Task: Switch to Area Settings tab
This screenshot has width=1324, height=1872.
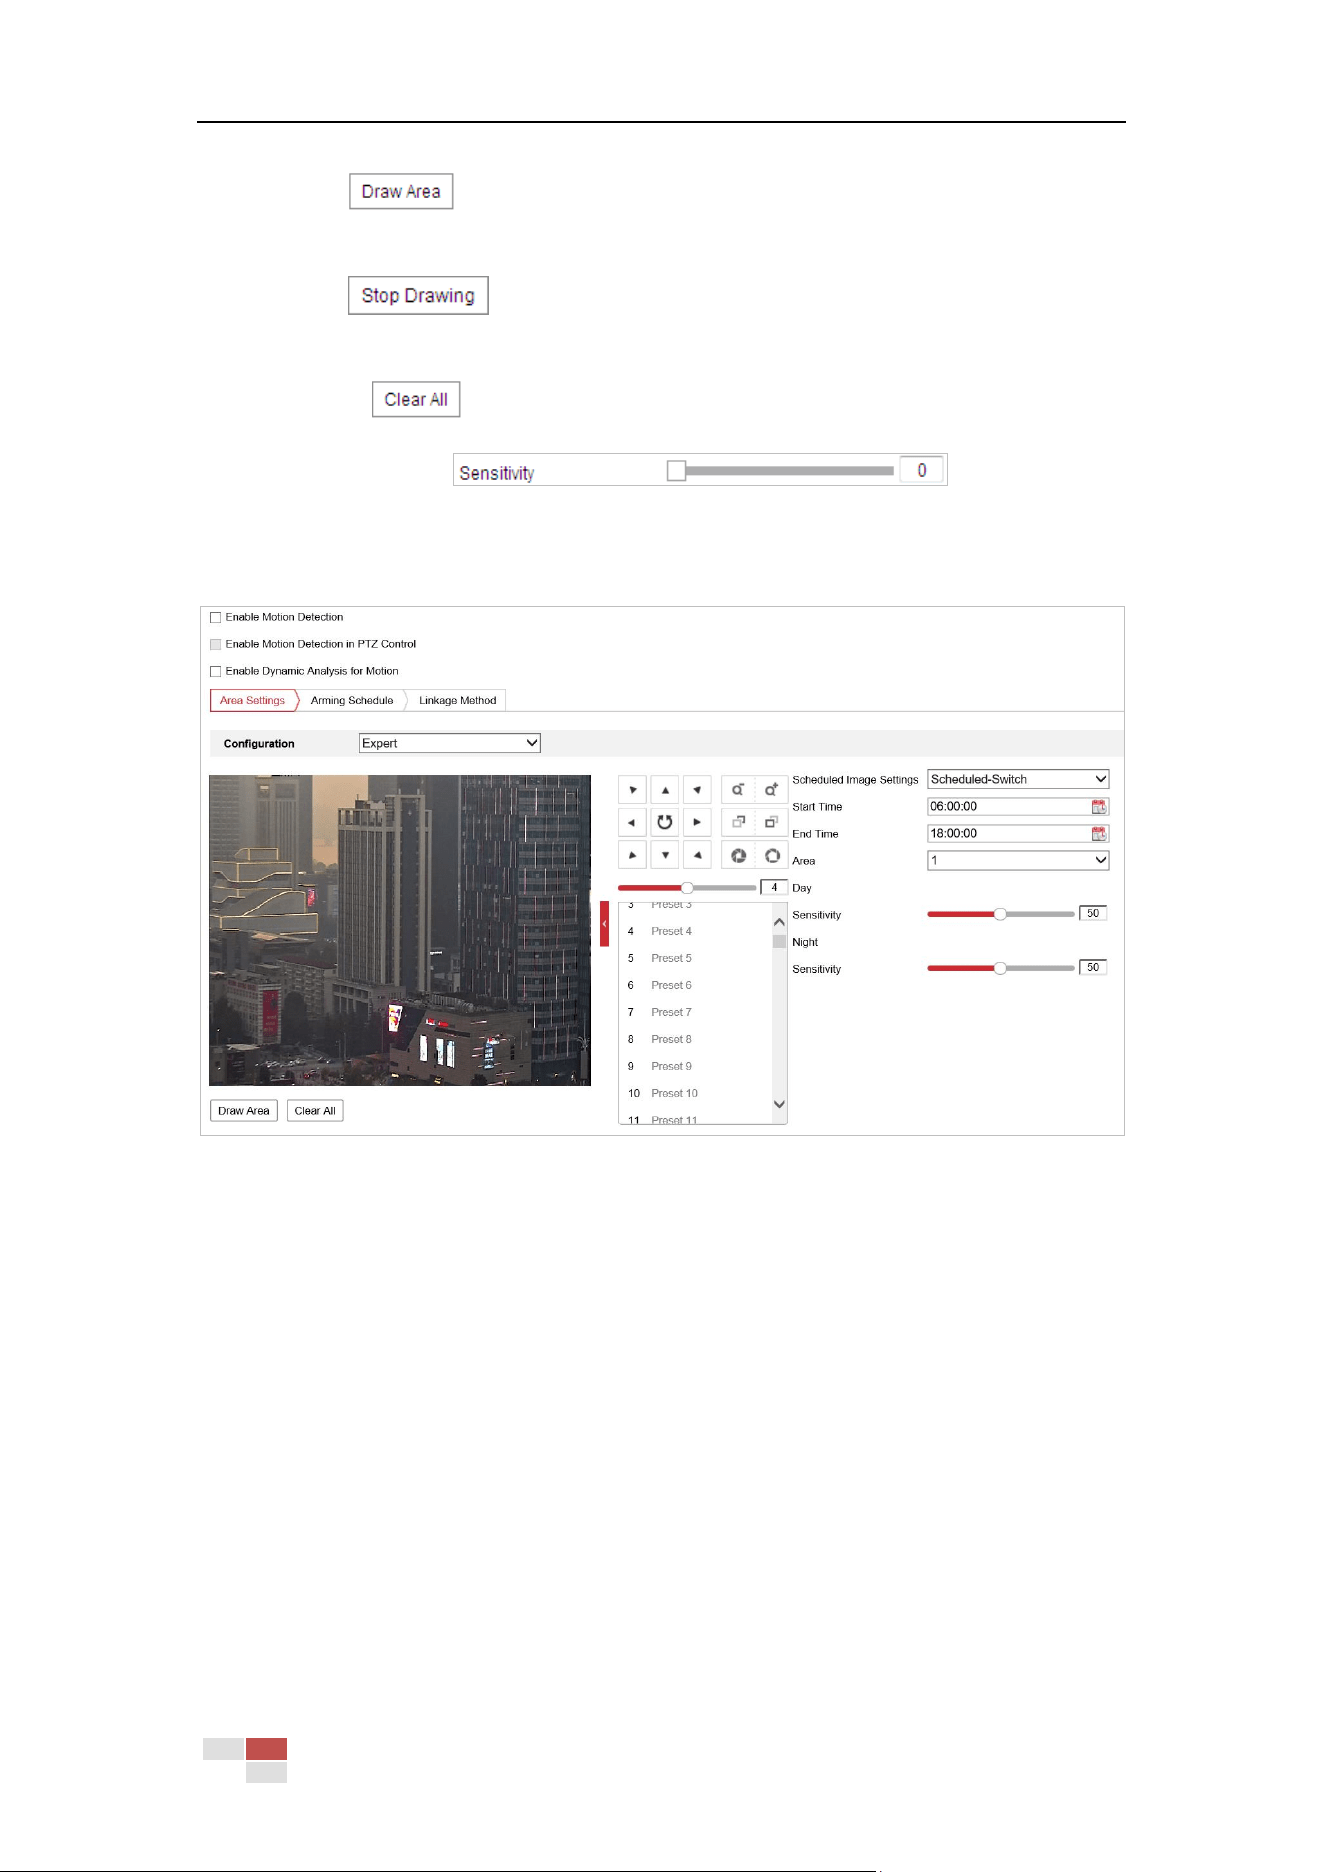Action: coord(253,700)
